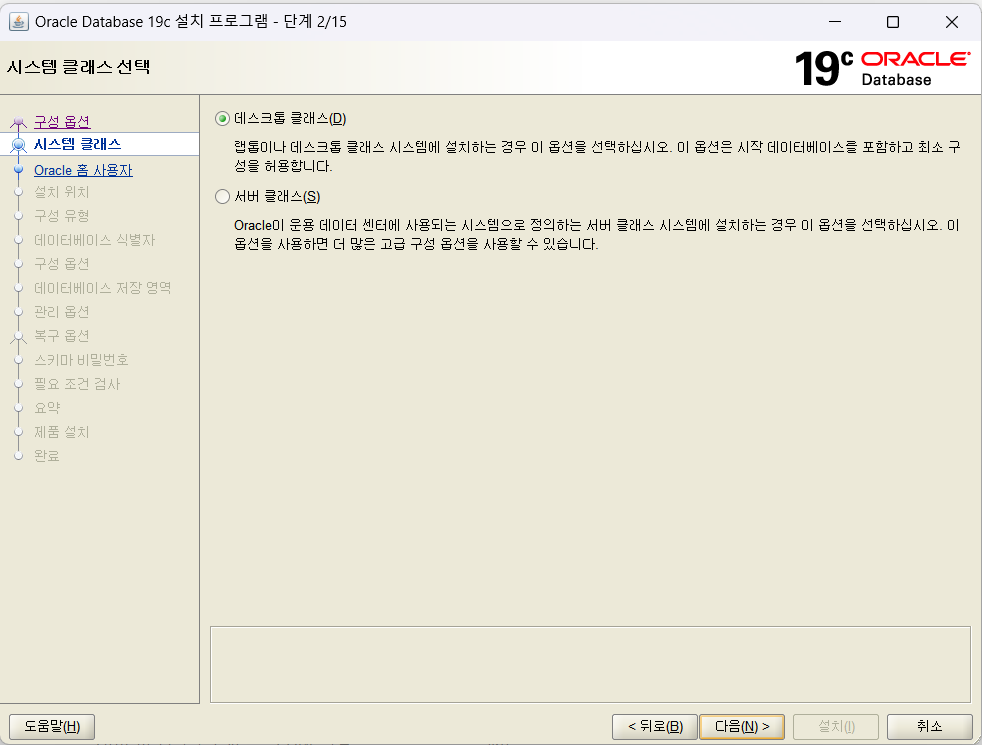Go back with the 뒤로(B) button

pyautogui.click(x=654, y=727)
